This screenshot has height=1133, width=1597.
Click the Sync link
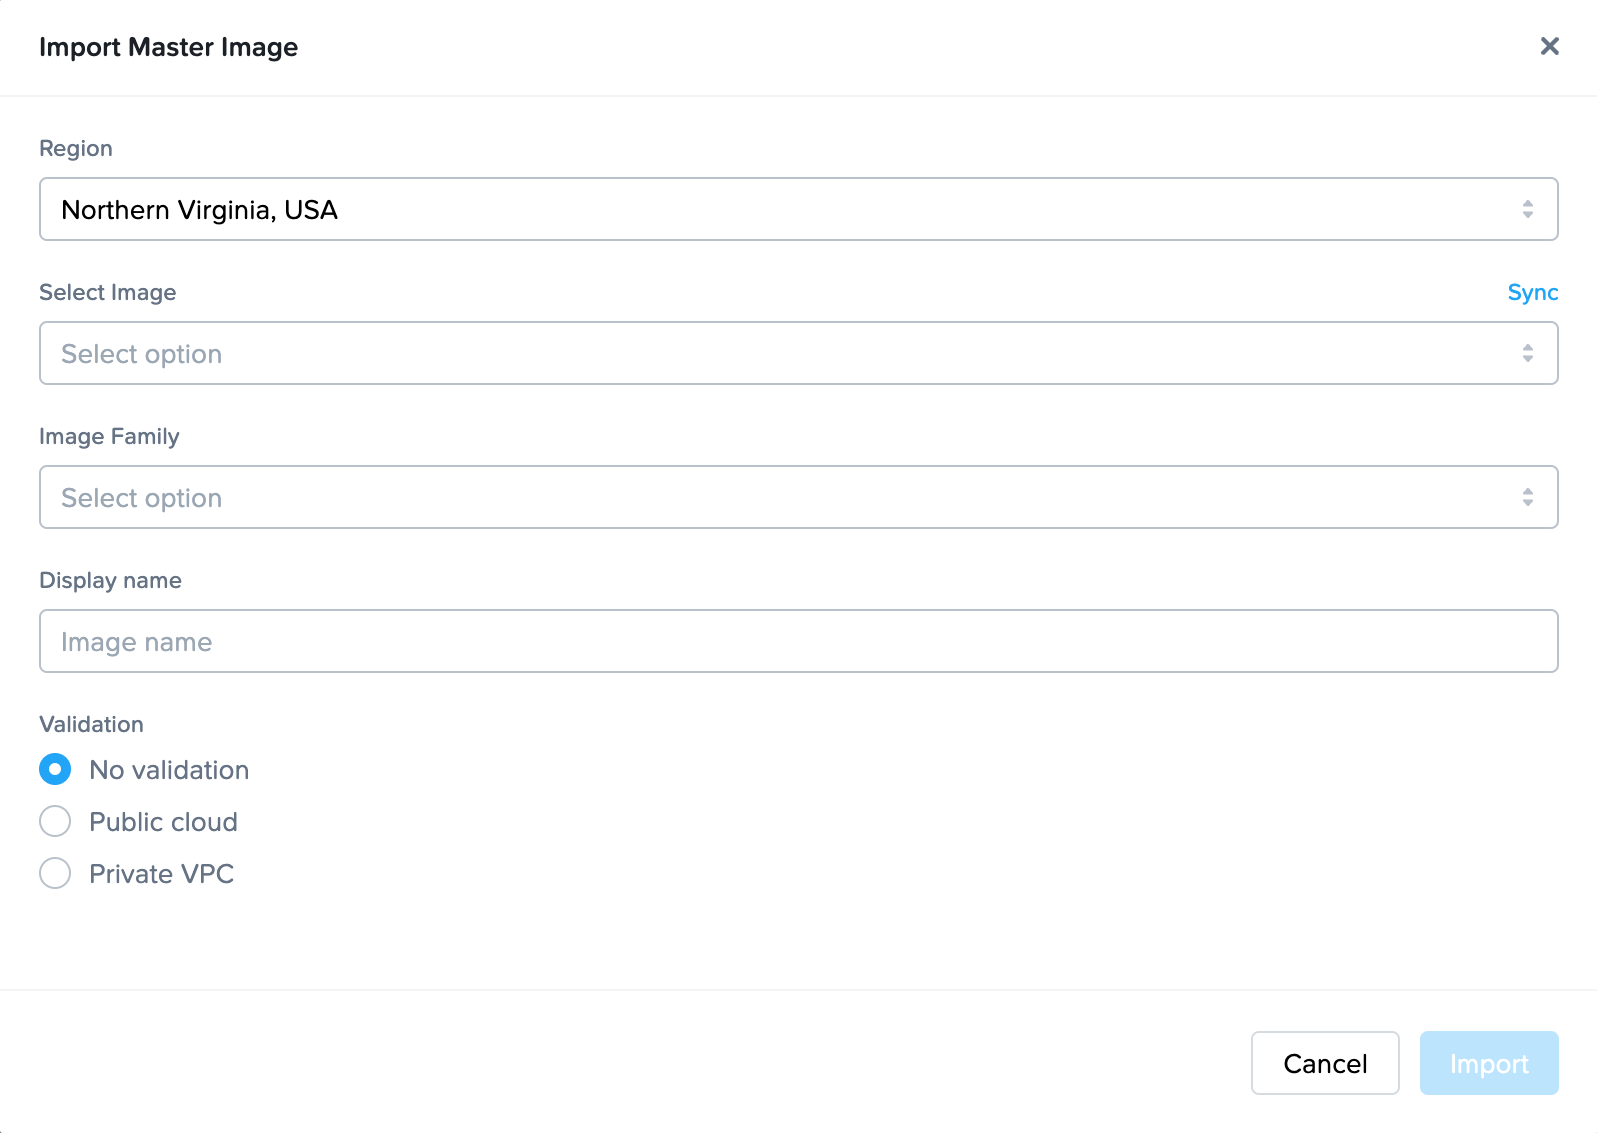pyautogui.click(x=1531, y=292)
